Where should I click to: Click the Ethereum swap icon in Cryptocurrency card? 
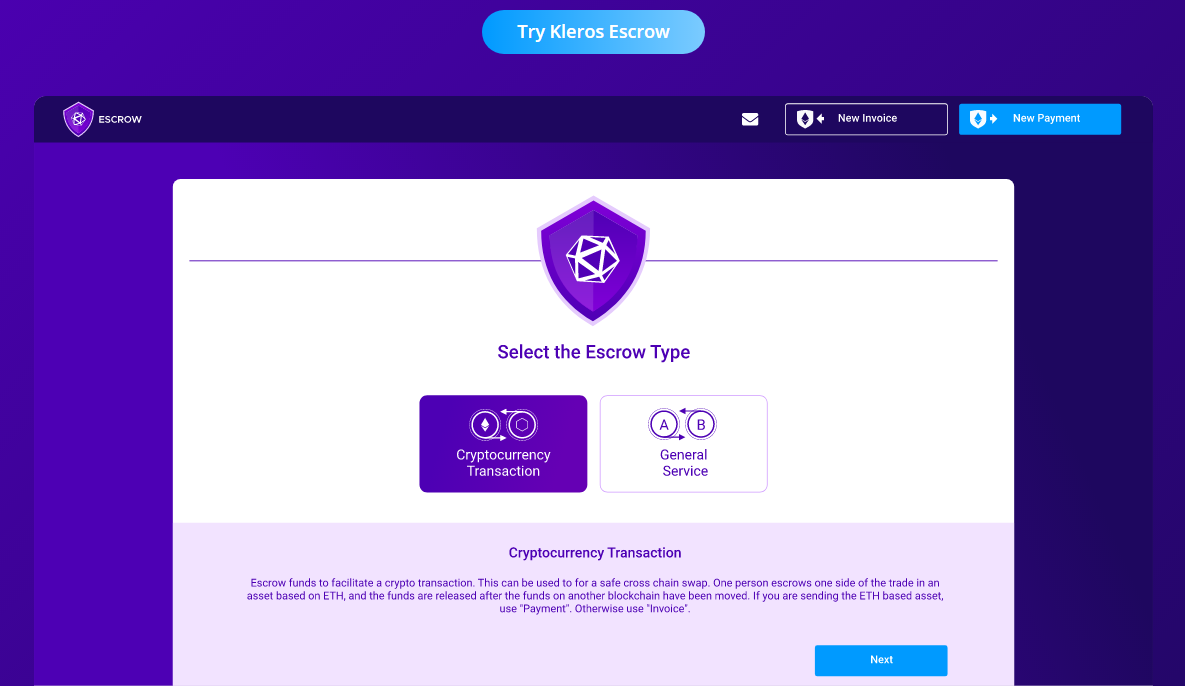(503, 425)
